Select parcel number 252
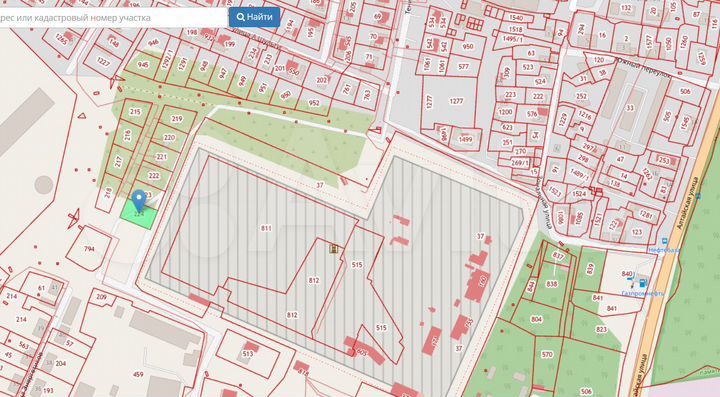Image resolution: width=720 pixels, height=397 pixels. [x=581, y=96]
